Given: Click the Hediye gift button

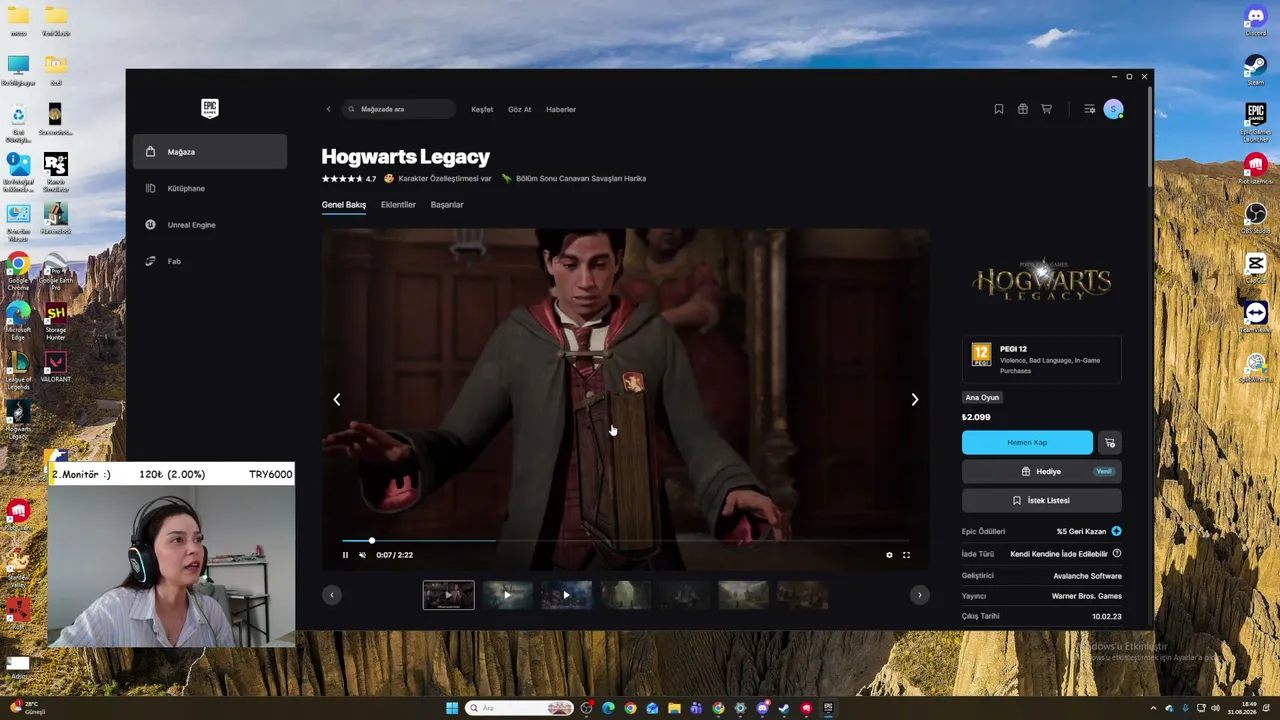Looking at the screenshot, I should [x=1041, y=472].
